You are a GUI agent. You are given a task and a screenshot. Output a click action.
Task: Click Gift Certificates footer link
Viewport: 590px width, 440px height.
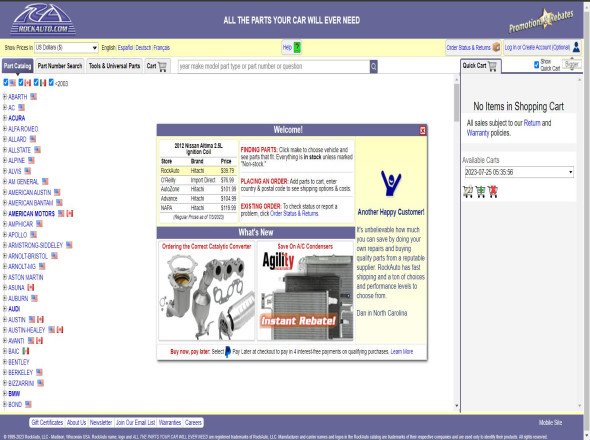pyautogui.click(x=47, y=423)
